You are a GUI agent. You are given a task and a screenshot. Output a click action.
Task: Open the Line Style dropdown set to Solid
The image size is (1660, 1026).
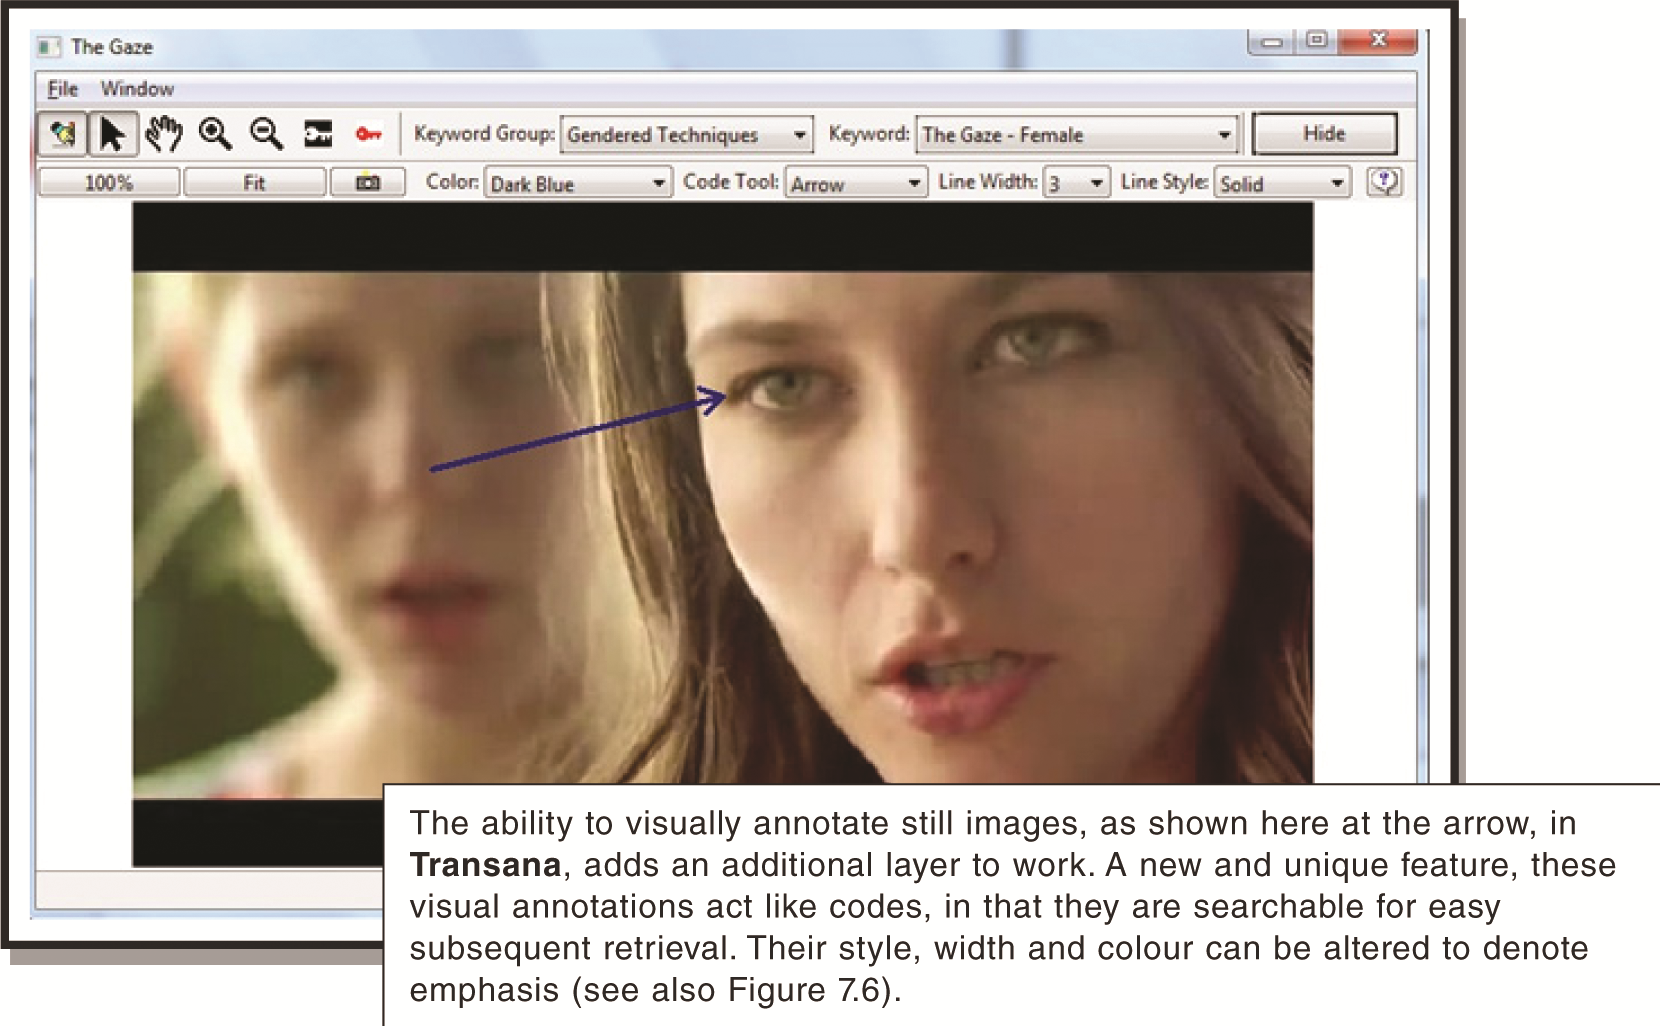pyautogui.click(x=1282, y=184)
